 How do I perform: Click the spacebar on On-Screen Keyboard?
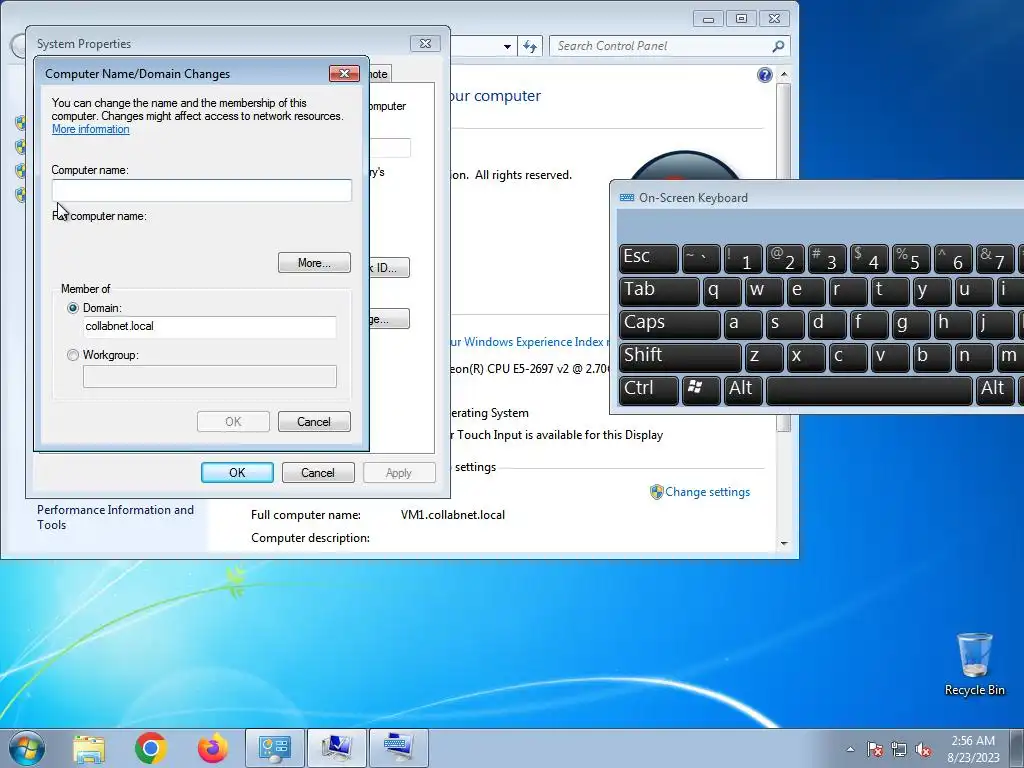coord(869,389)
